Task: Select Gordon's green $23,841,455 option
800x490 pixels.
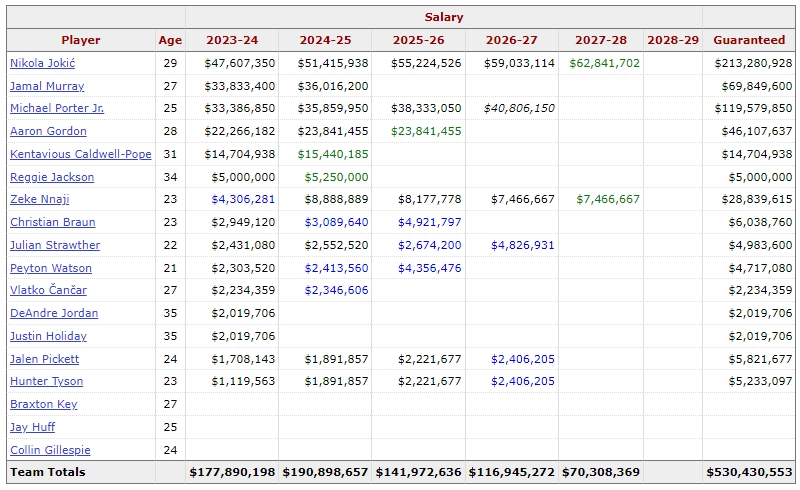Action: (426, 131)
